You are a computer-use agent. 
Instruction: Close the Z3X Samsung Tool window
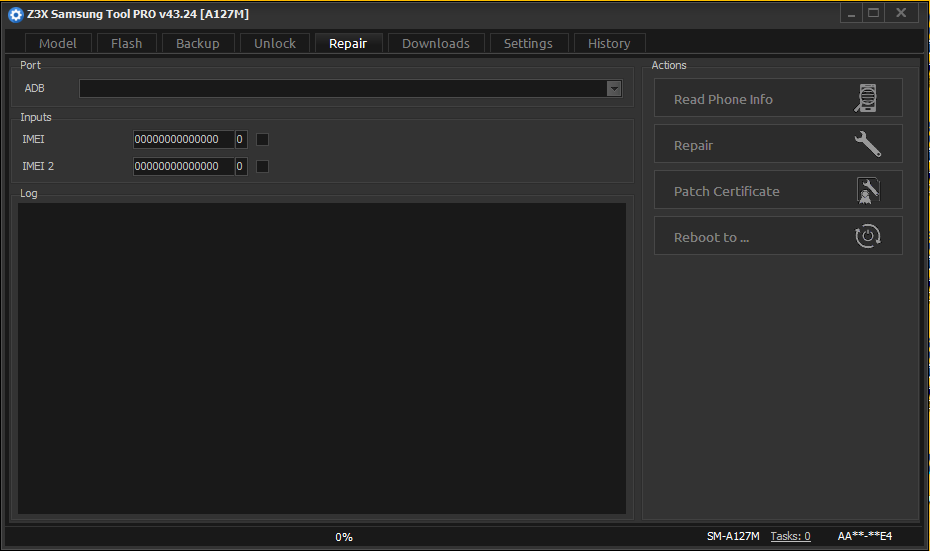(x=902, y=13)
